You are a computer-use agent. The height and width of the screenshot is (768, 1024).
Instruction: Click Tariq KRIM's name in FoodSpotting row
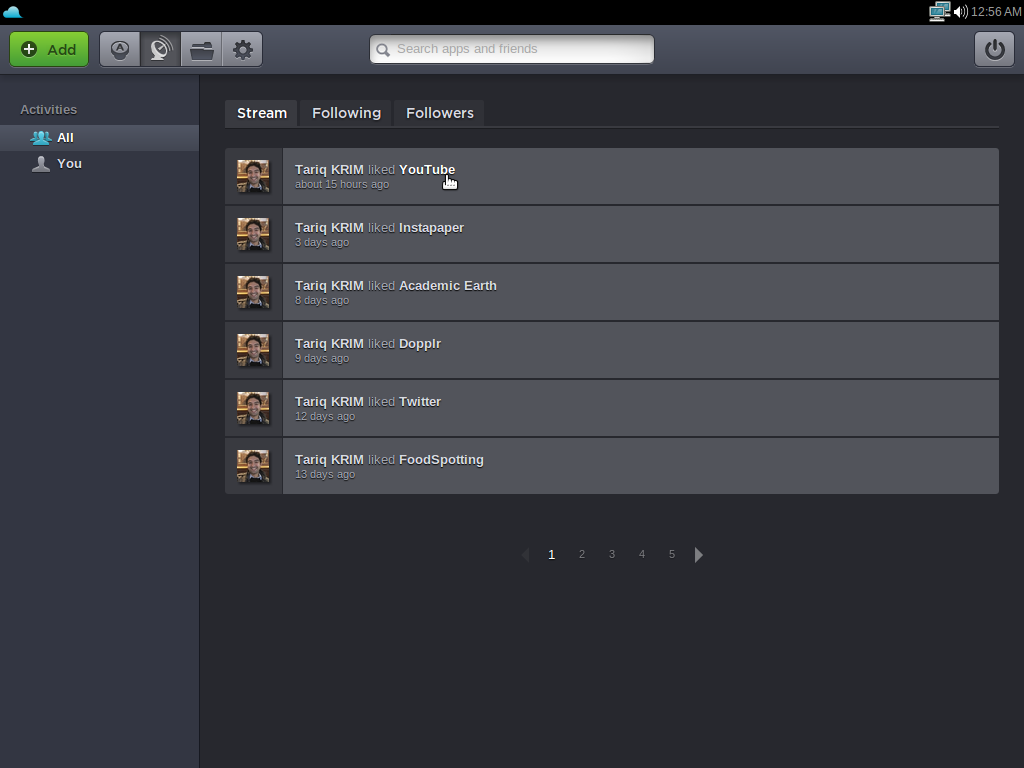[x=329, y=460]
